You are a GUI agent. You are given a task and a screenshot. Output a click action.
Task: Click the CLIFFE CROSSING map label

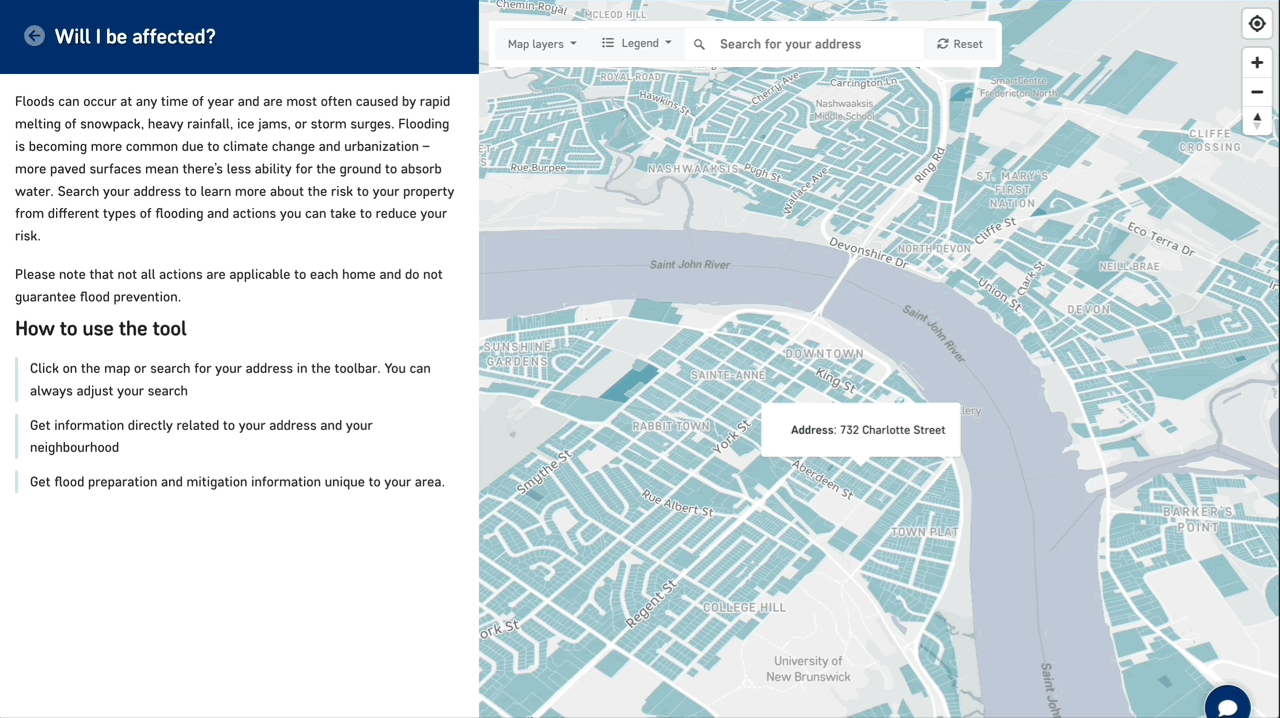(x=1210, y=140)
